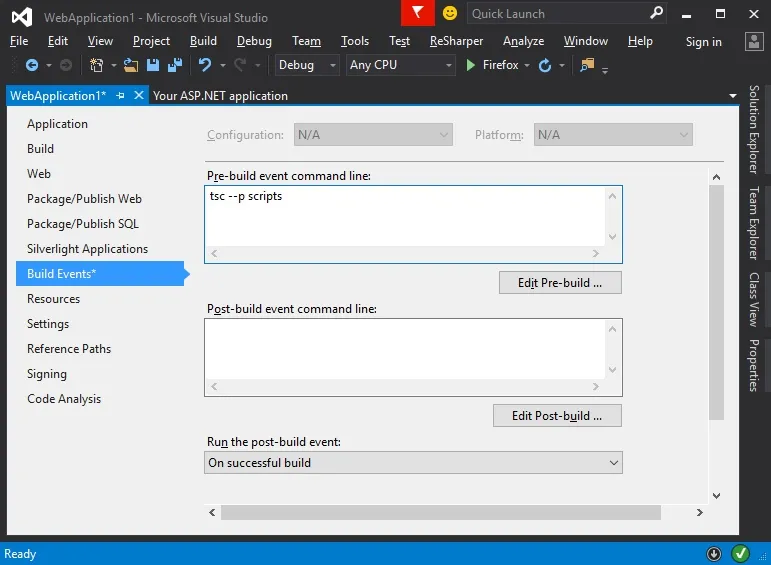771x565 pixels.
Task: Send feedback via the smiley icon
Action: coord(449,13)
